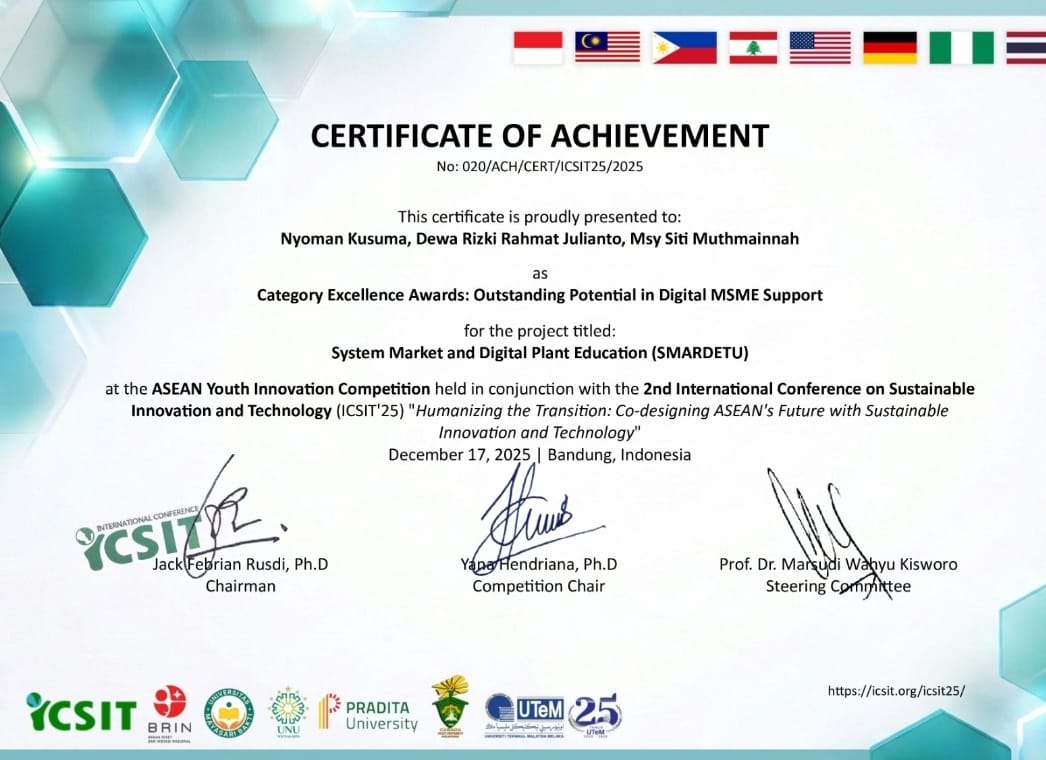Click the ICSIT logo in bottom-left footer
Screen dimensions: 1046x760
[81, 713]
